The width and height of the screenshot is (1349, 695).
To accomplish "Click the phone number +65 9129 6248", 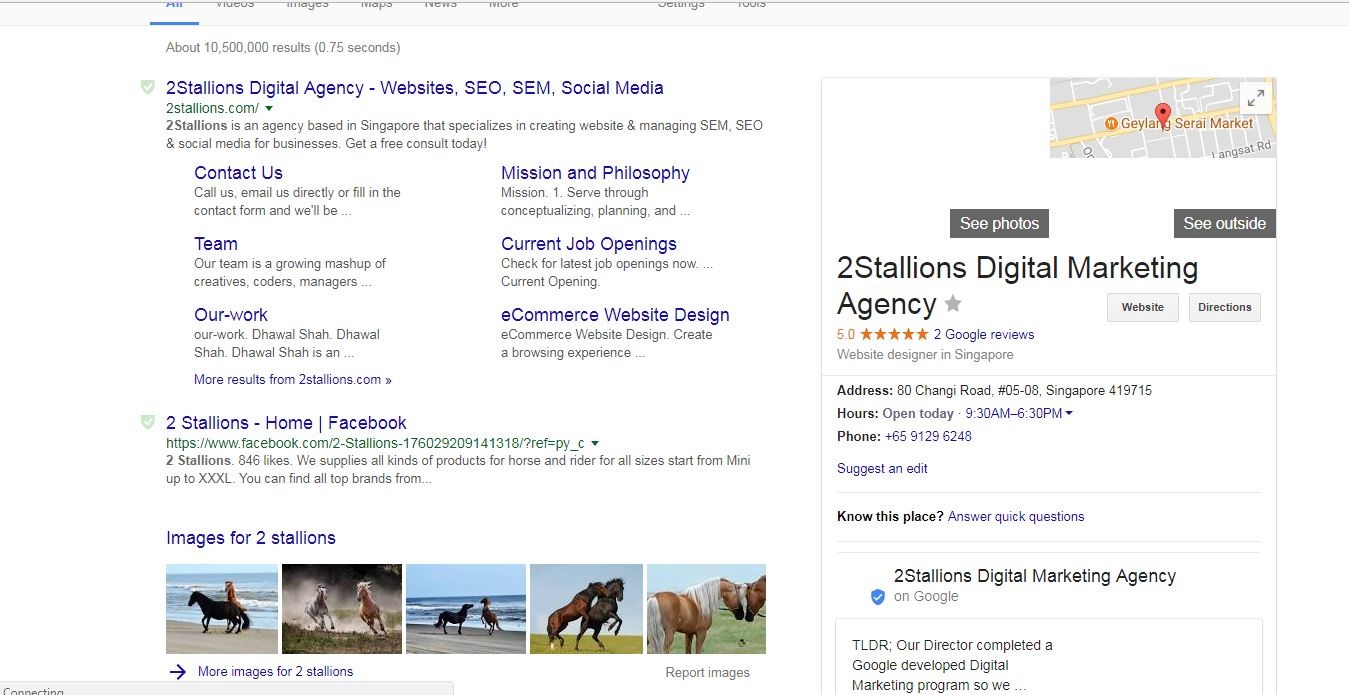I will [x=928, y=437].
